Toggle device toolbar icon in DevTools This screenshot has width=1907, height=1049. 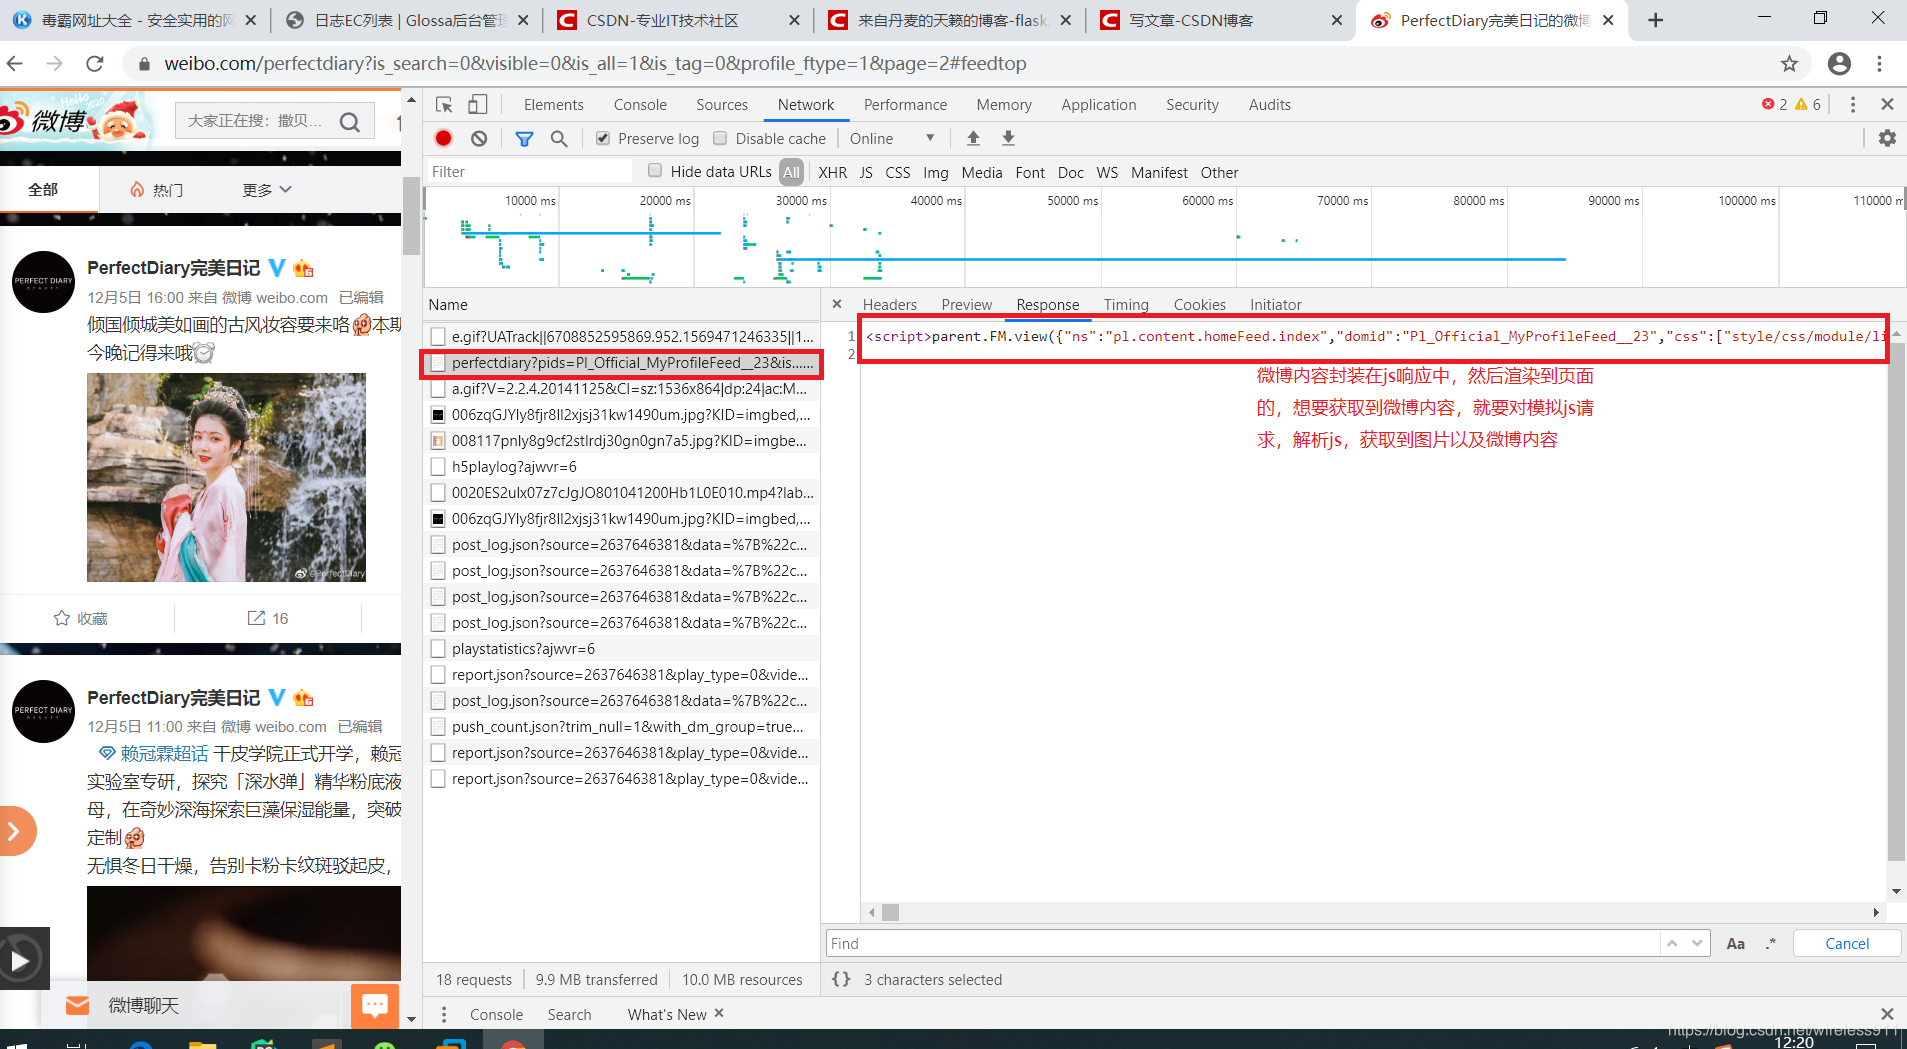(478, 104)
